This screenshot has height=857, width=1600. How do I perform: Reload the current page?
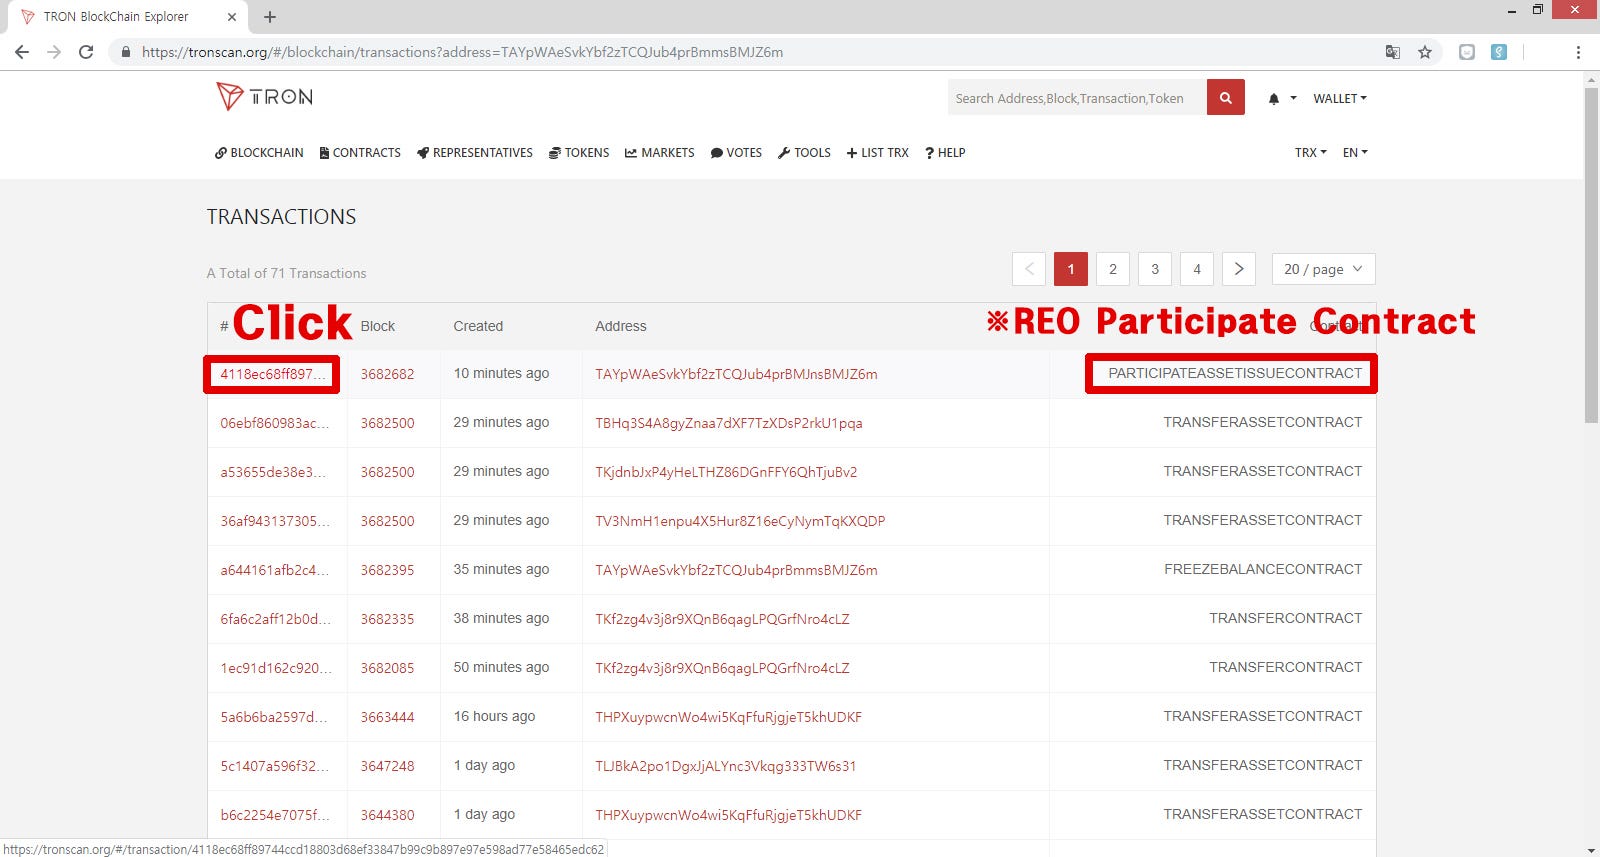pos(86,52)
